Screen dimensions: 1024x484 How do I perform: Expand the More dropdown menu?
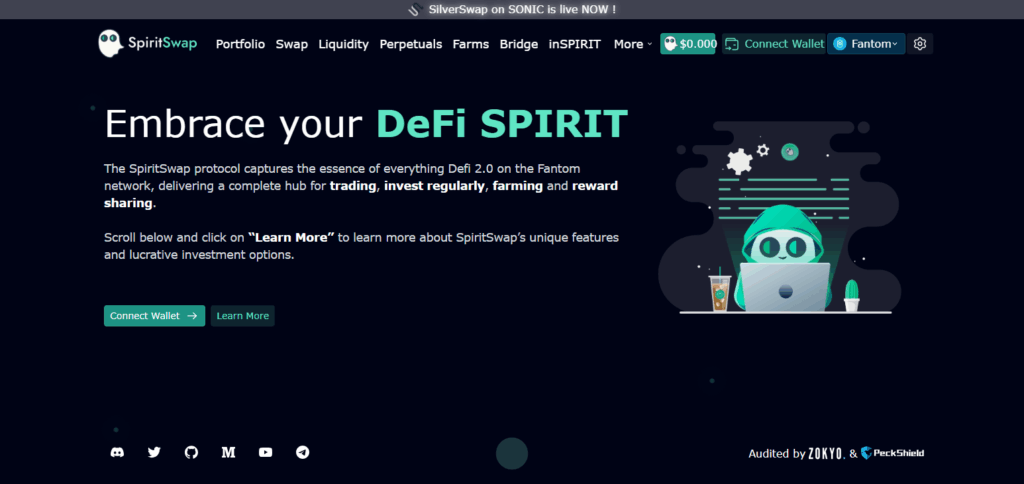(633, 44)
